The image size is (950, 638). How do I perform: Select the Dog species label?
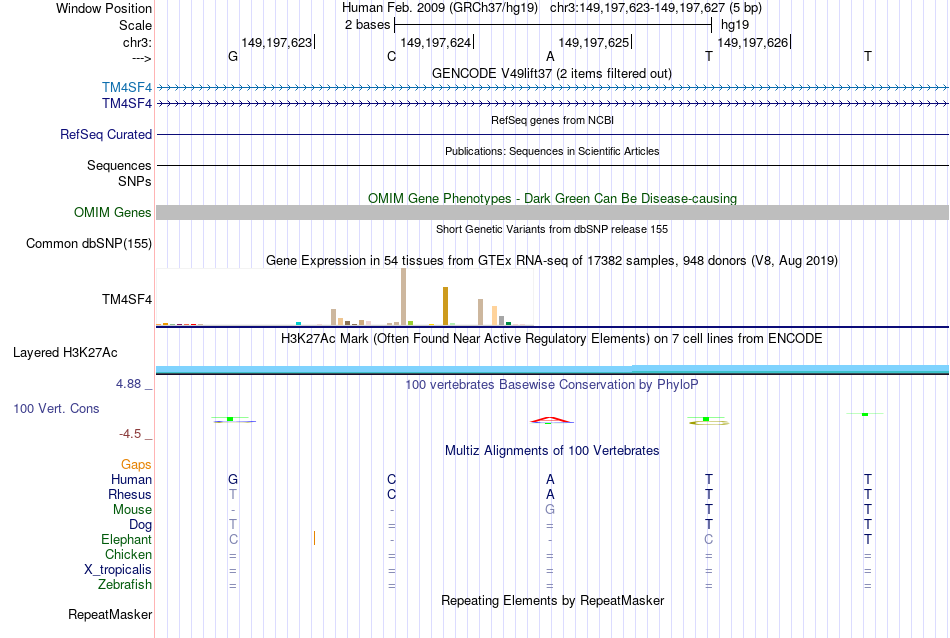point(140,525)
